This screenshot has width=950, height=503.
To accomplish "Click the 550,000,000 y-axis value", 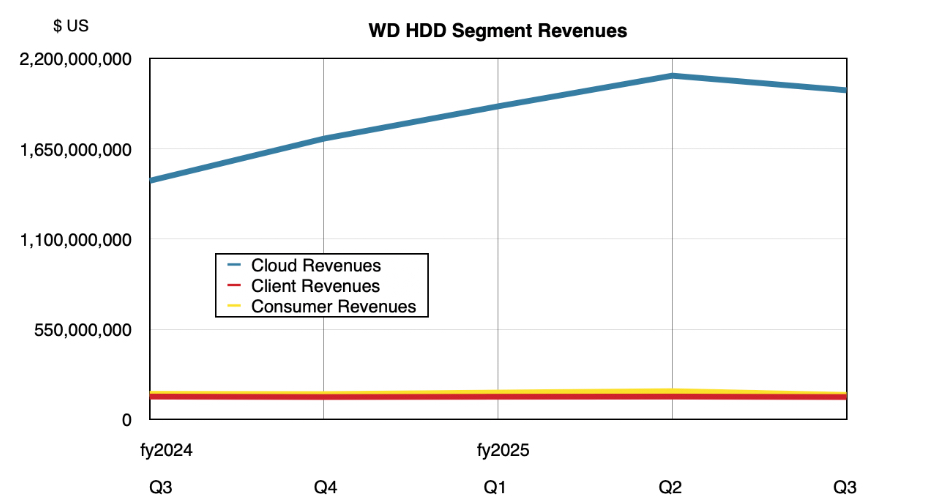I will pos(83,330).
